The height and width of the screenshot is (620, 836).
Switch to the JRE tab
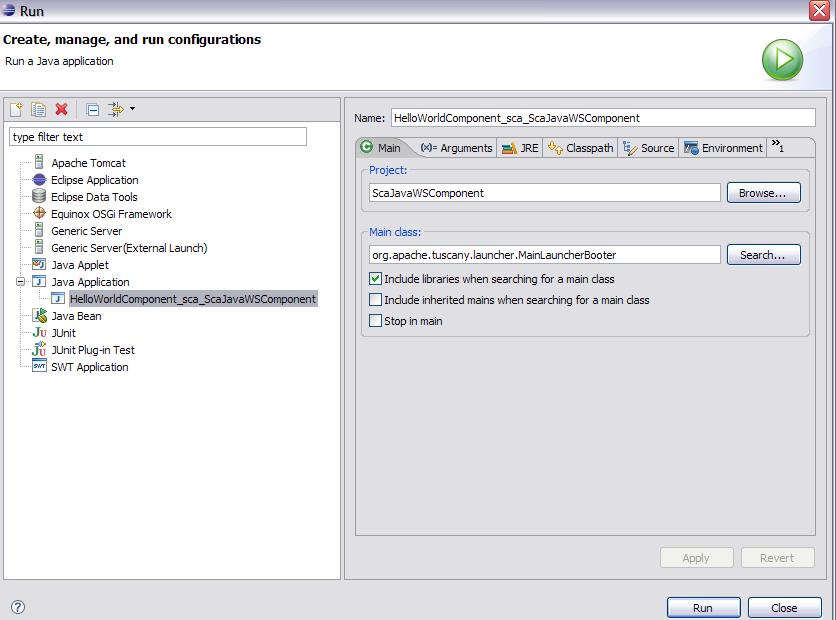[x=520, y=148]
